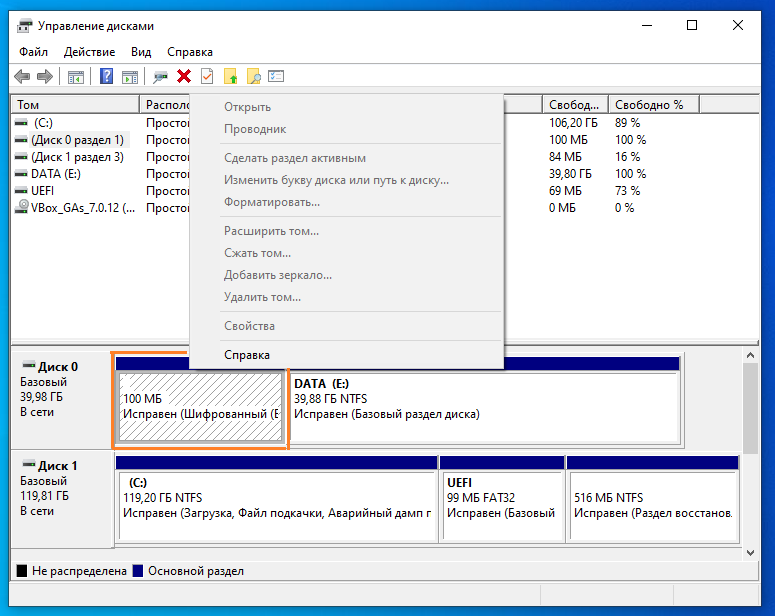Screen dimensions: 775x616
Task: Open the Файл menu
Action: [x=33, y=52]
